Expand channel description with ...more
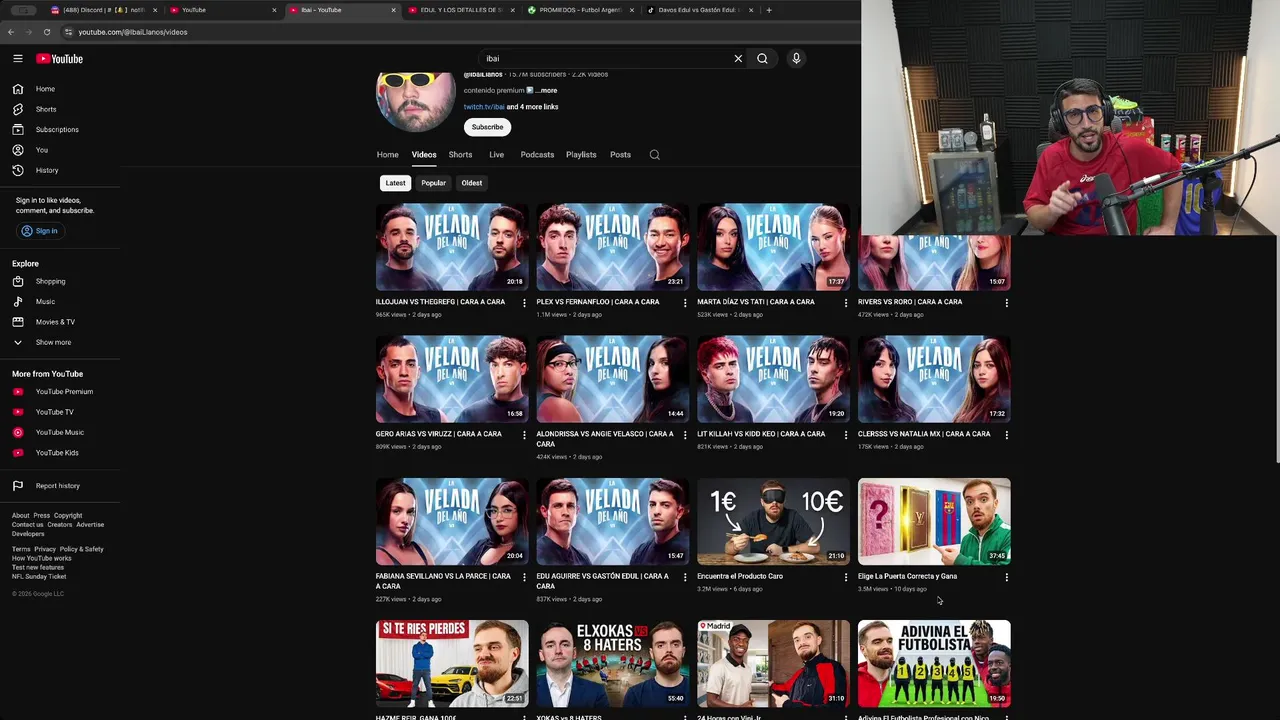The width and height of the screenshot is (1280, 720). tap(546, 91)
